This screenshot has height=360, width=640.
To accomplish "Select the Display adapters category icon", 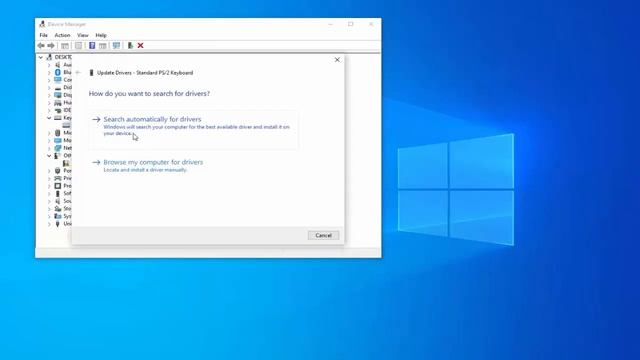I will tap(58, 95).
